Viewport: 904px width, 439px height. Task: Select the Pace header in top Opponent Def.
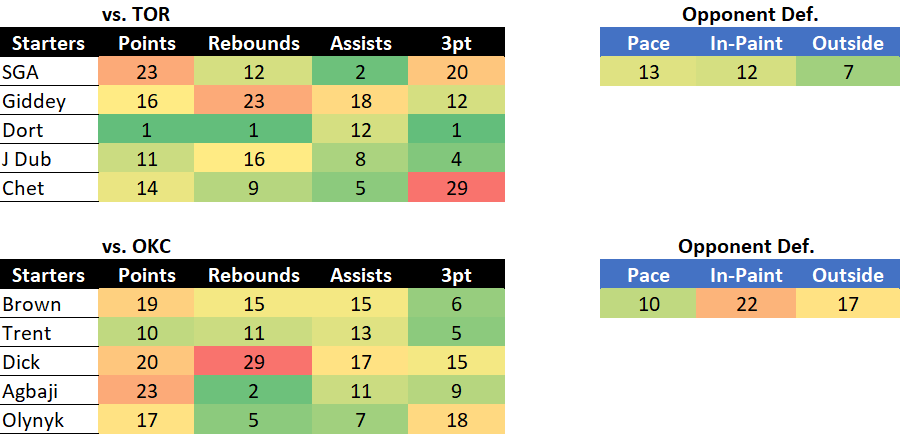(x=647, y=43)
